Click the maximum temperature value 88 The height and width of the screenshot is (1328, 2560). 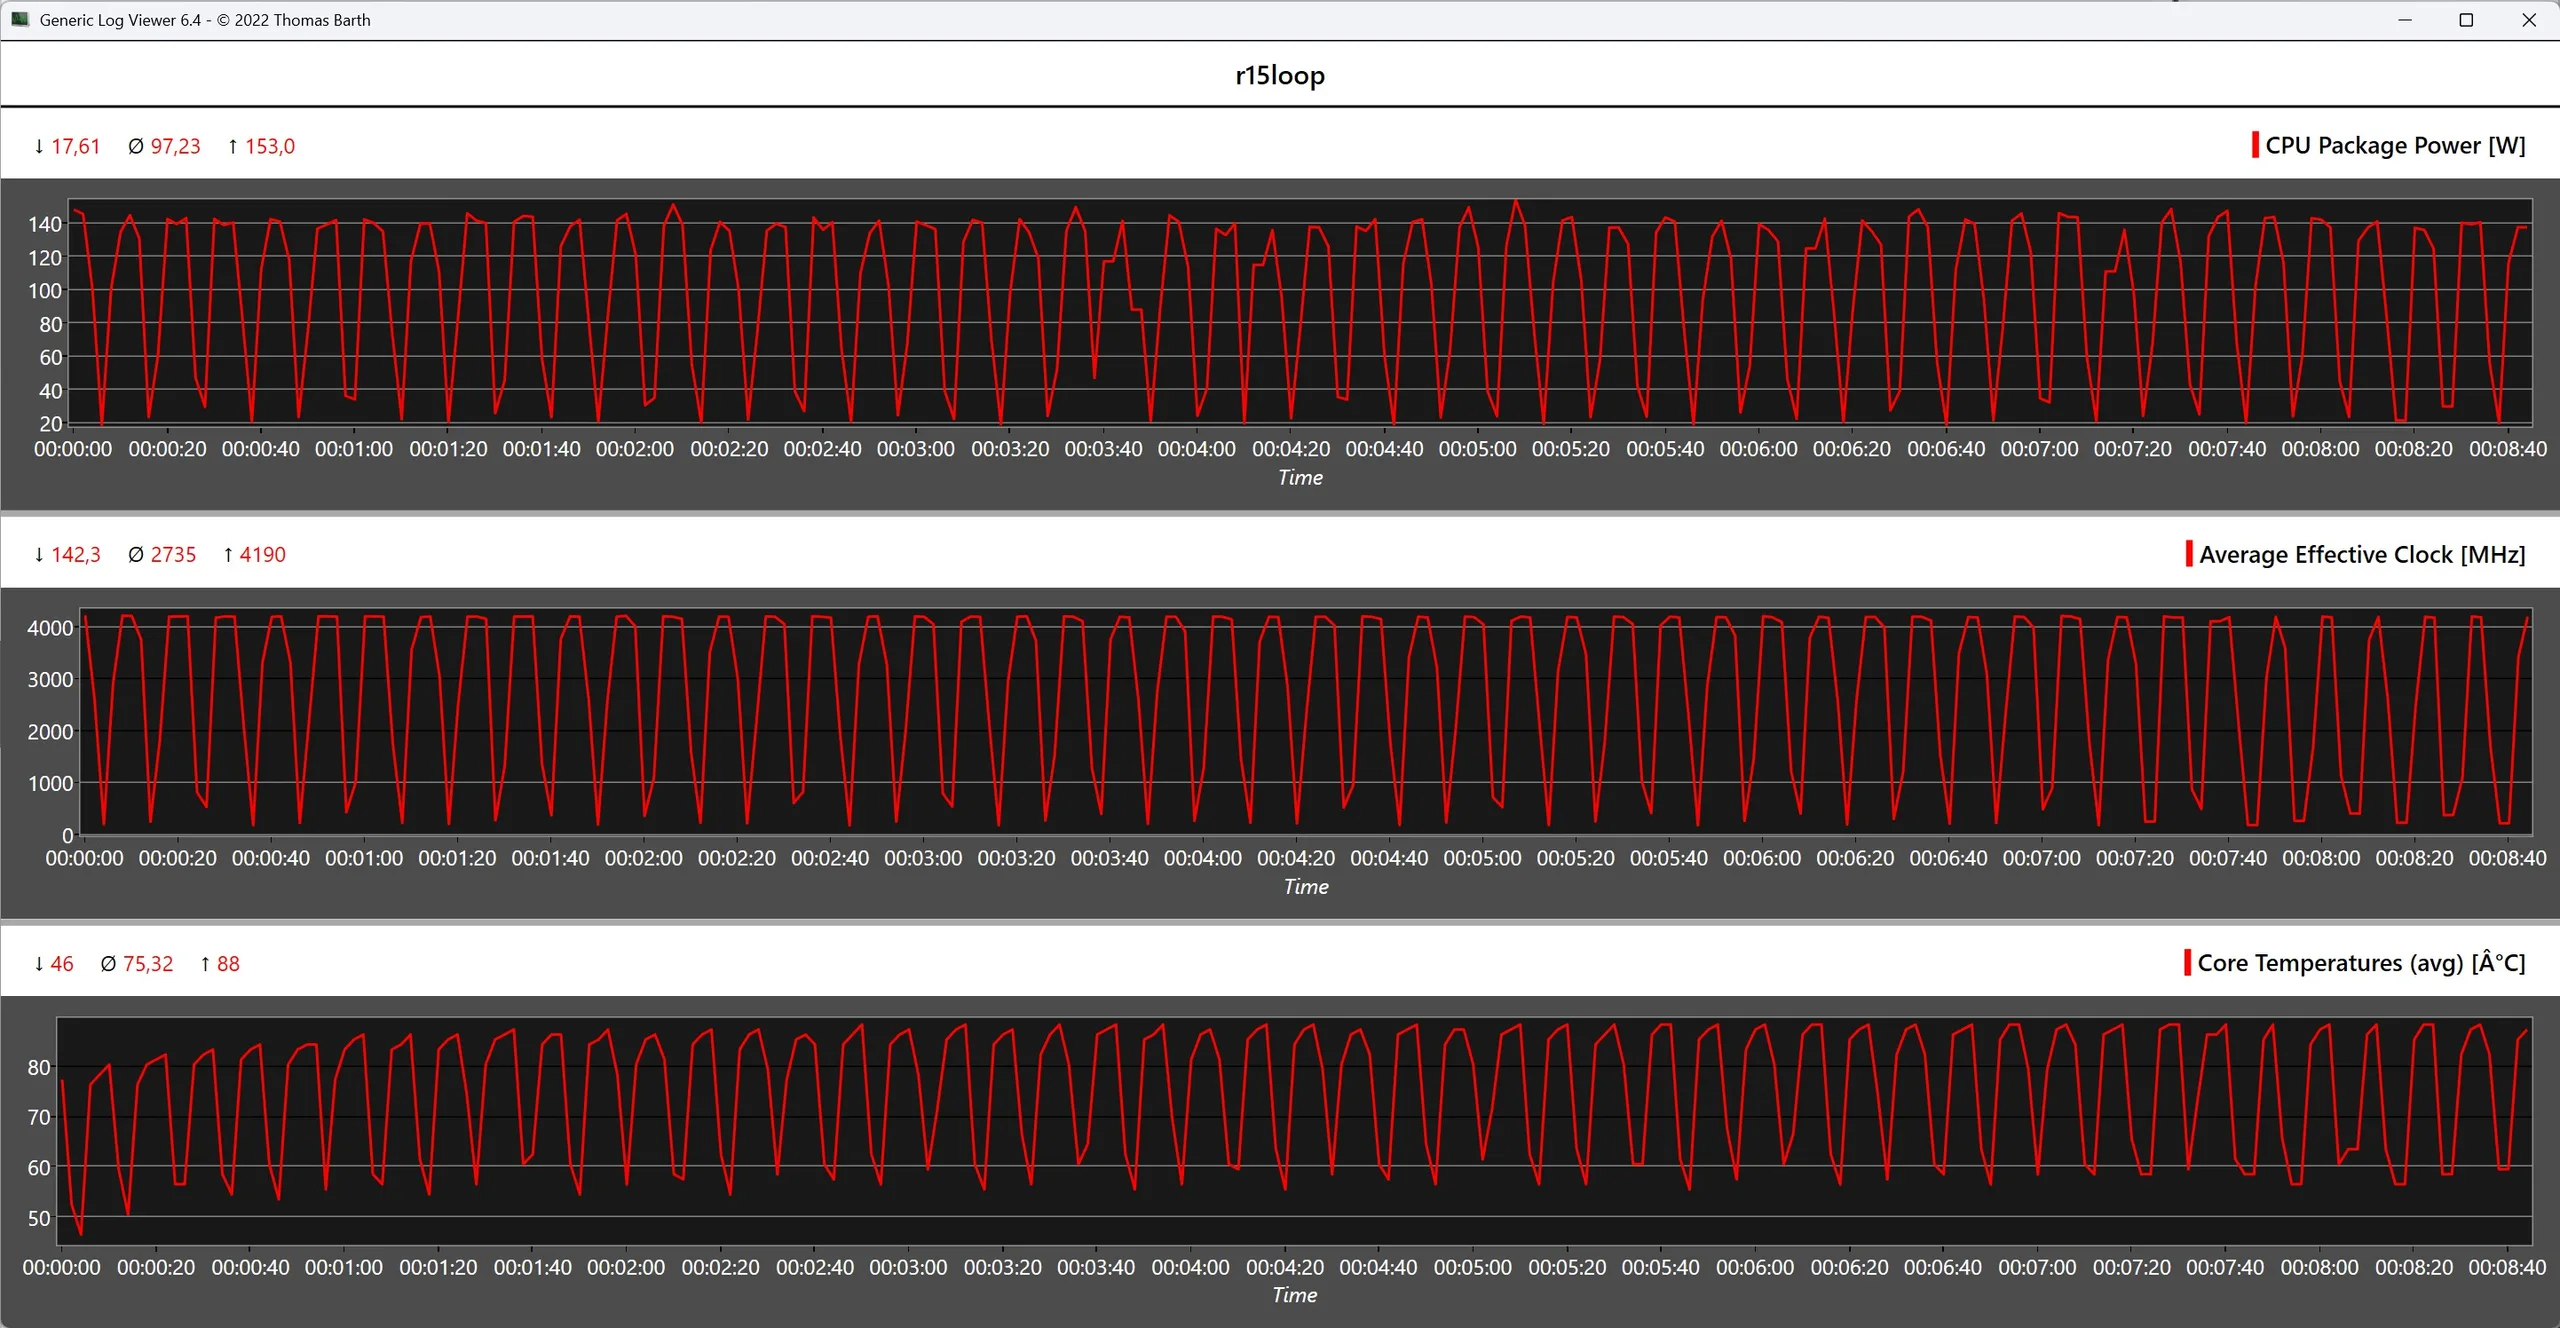(x=228, y=964)
